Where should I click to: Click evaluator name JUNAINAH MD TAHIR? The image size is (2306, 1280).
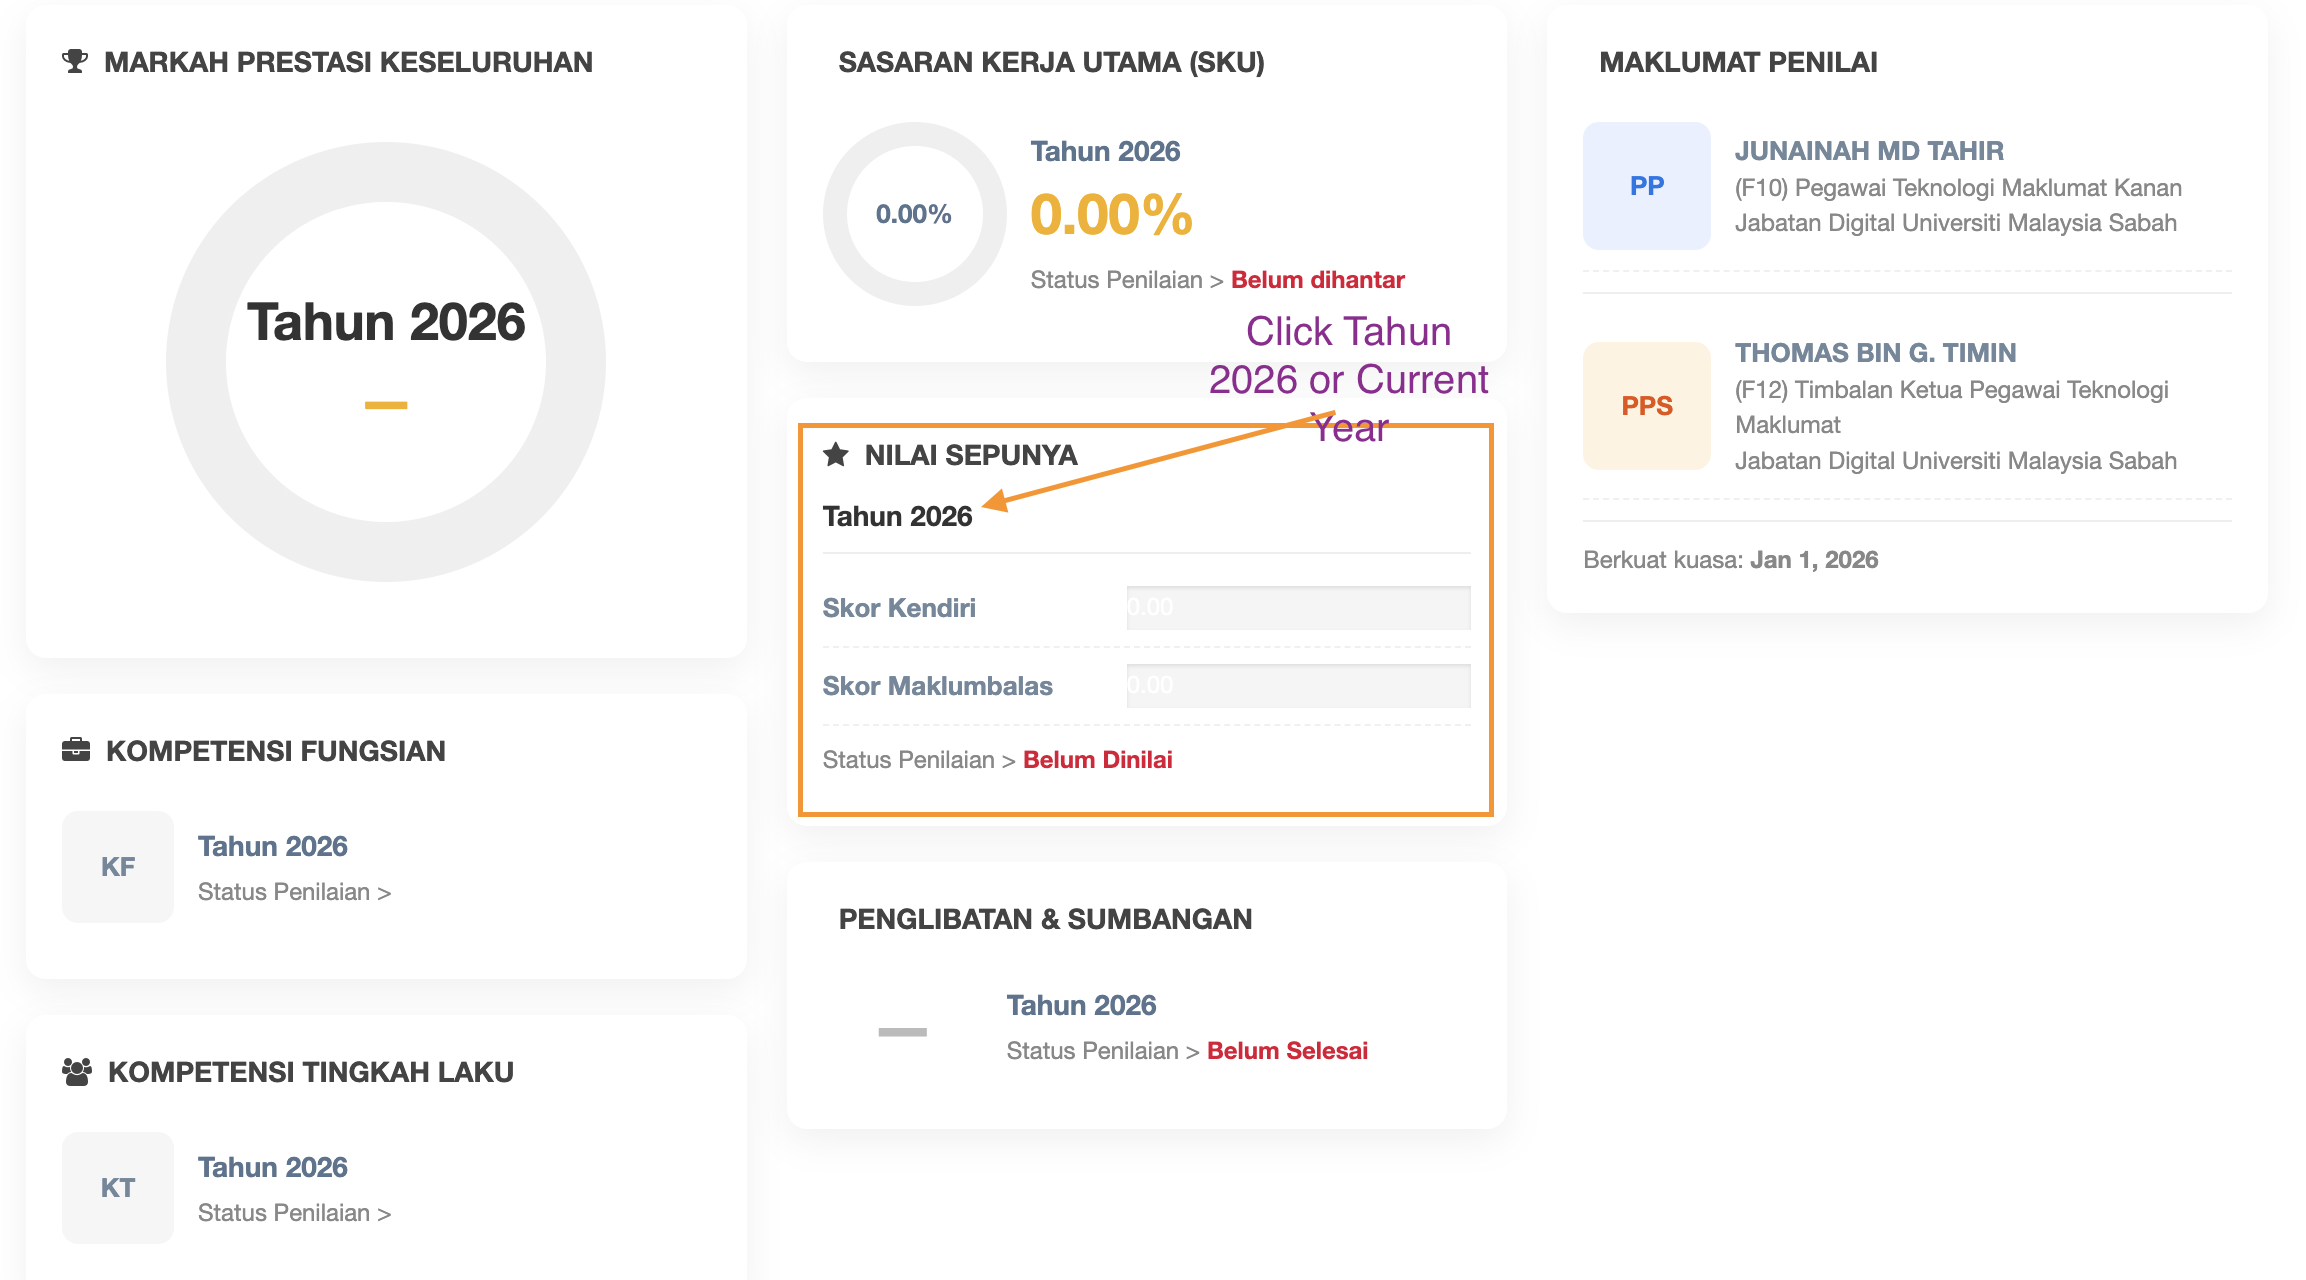[1869, 151]
